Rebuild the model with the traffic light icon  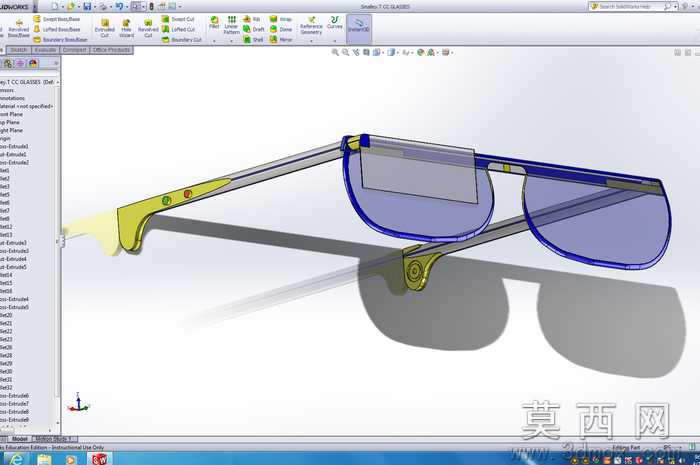[151, 6]
